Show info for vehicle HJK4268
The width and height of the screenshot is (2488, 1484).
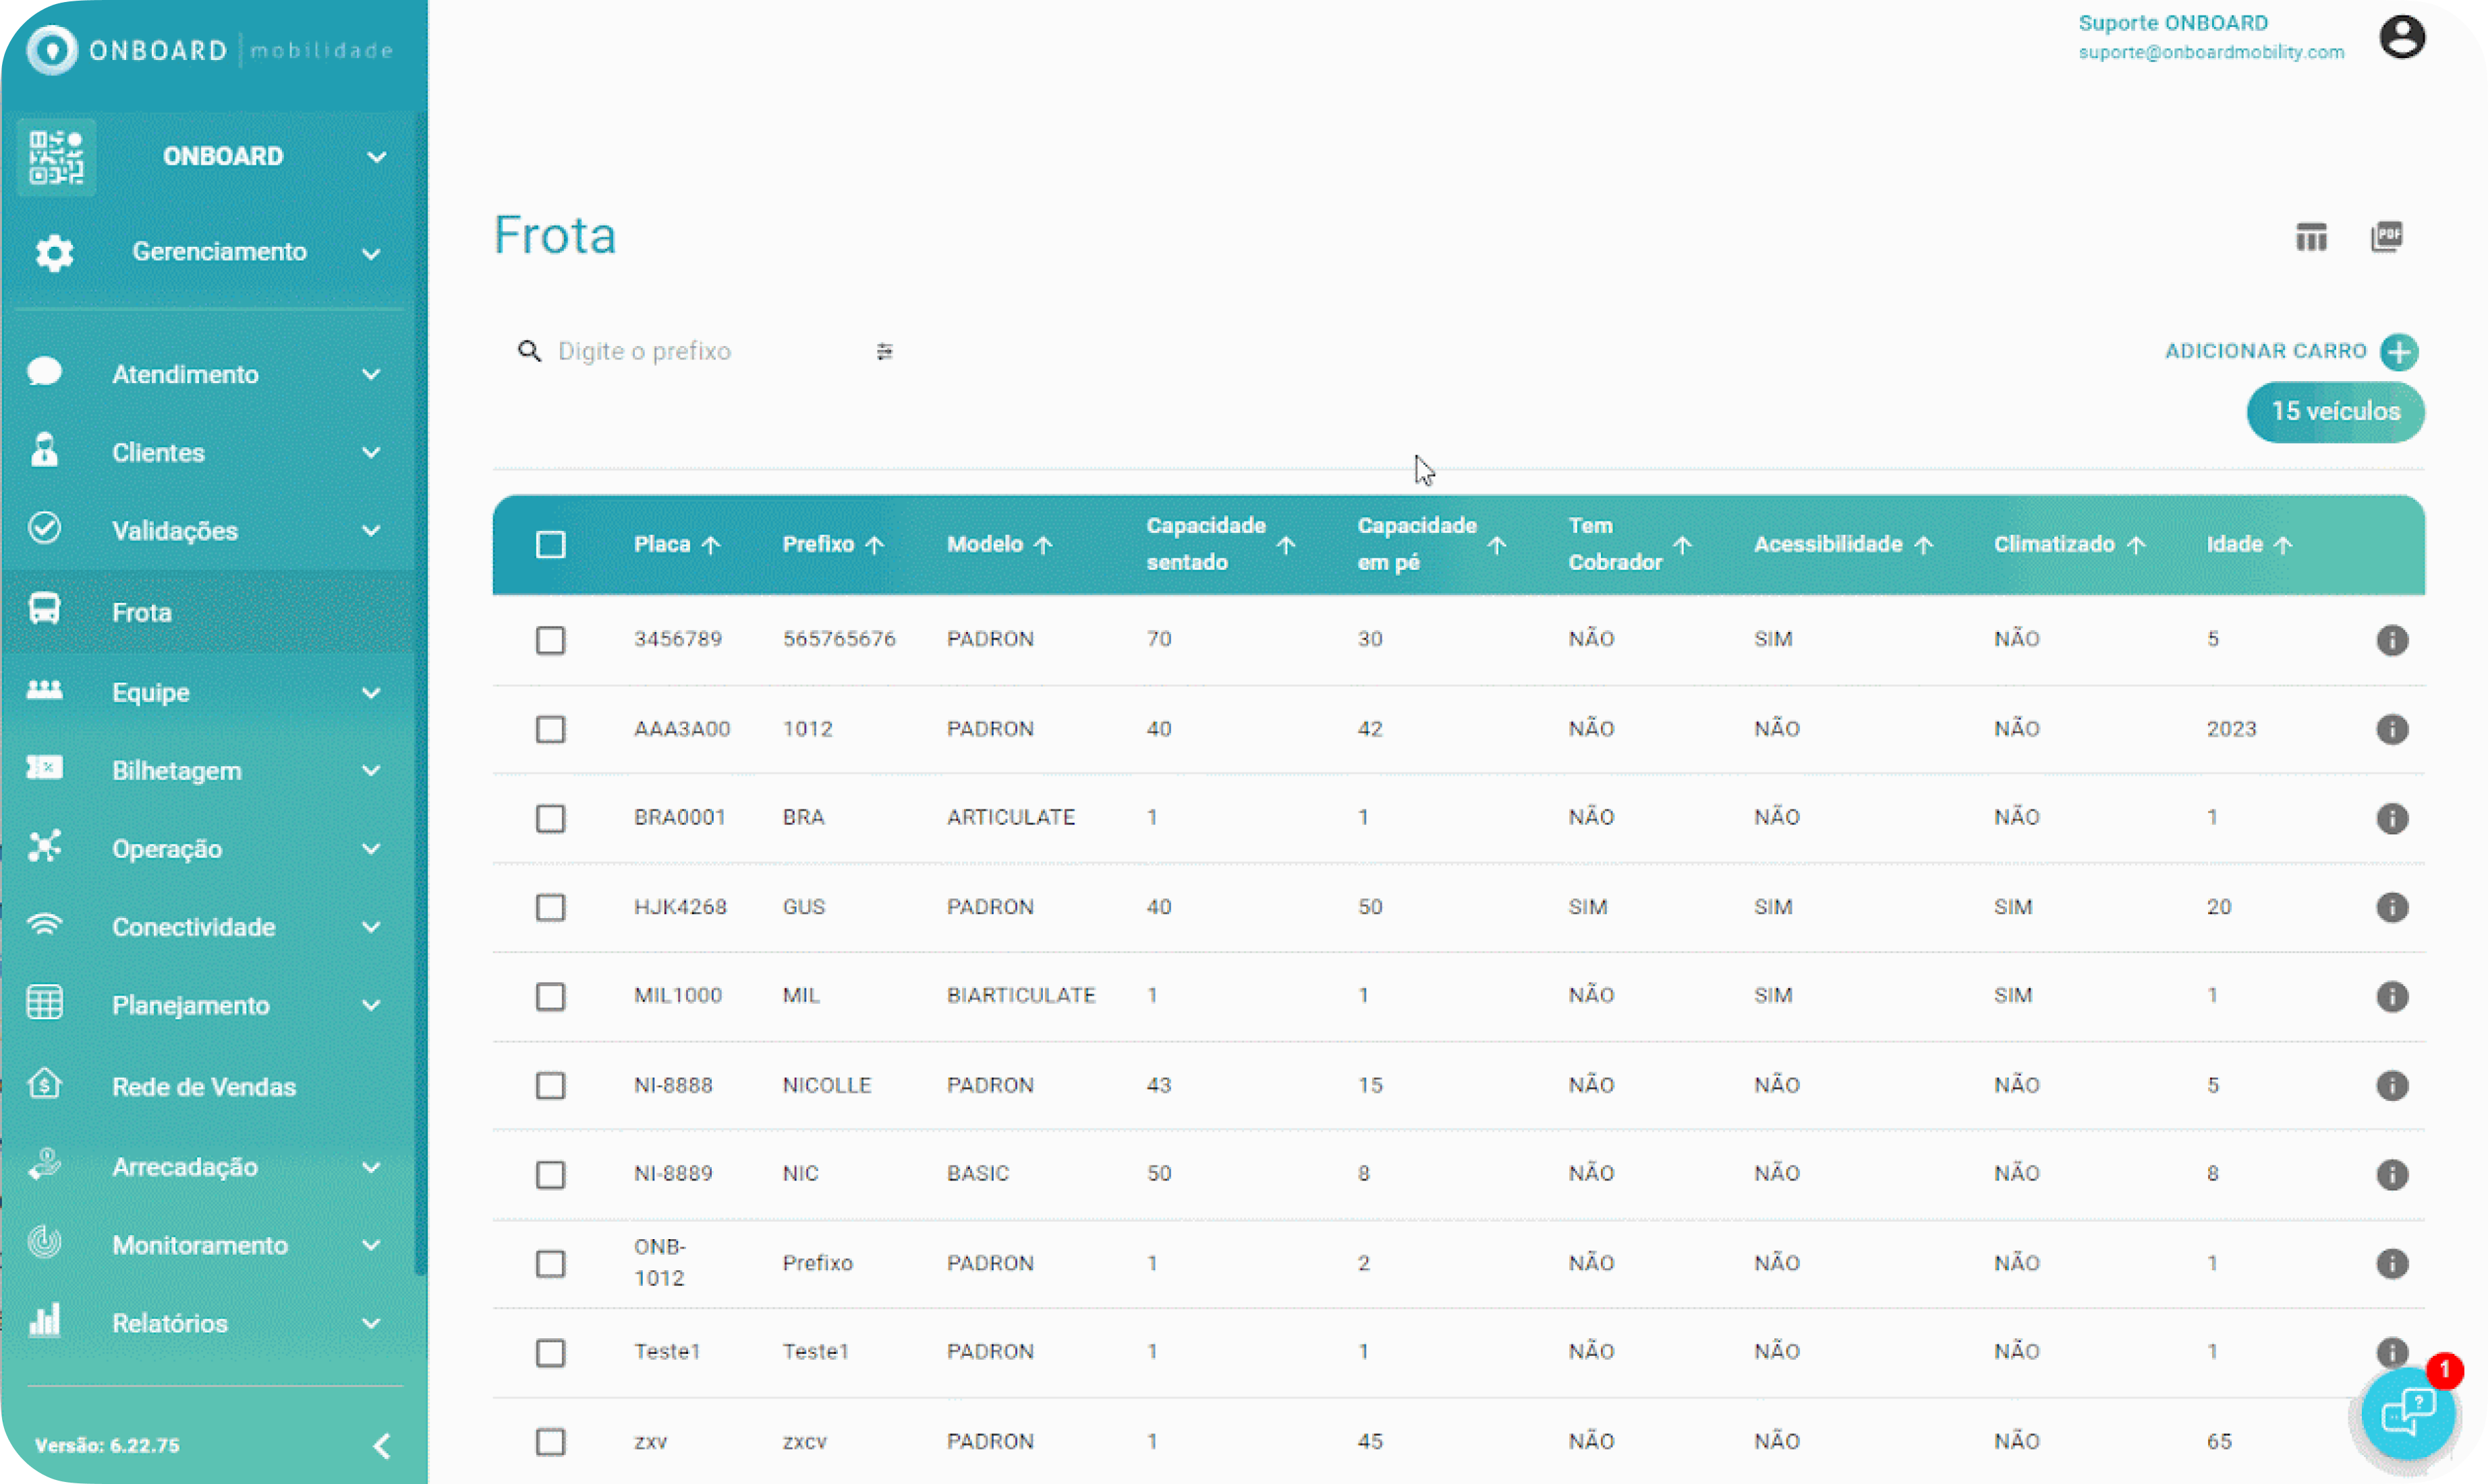(x=2392, y=907)
